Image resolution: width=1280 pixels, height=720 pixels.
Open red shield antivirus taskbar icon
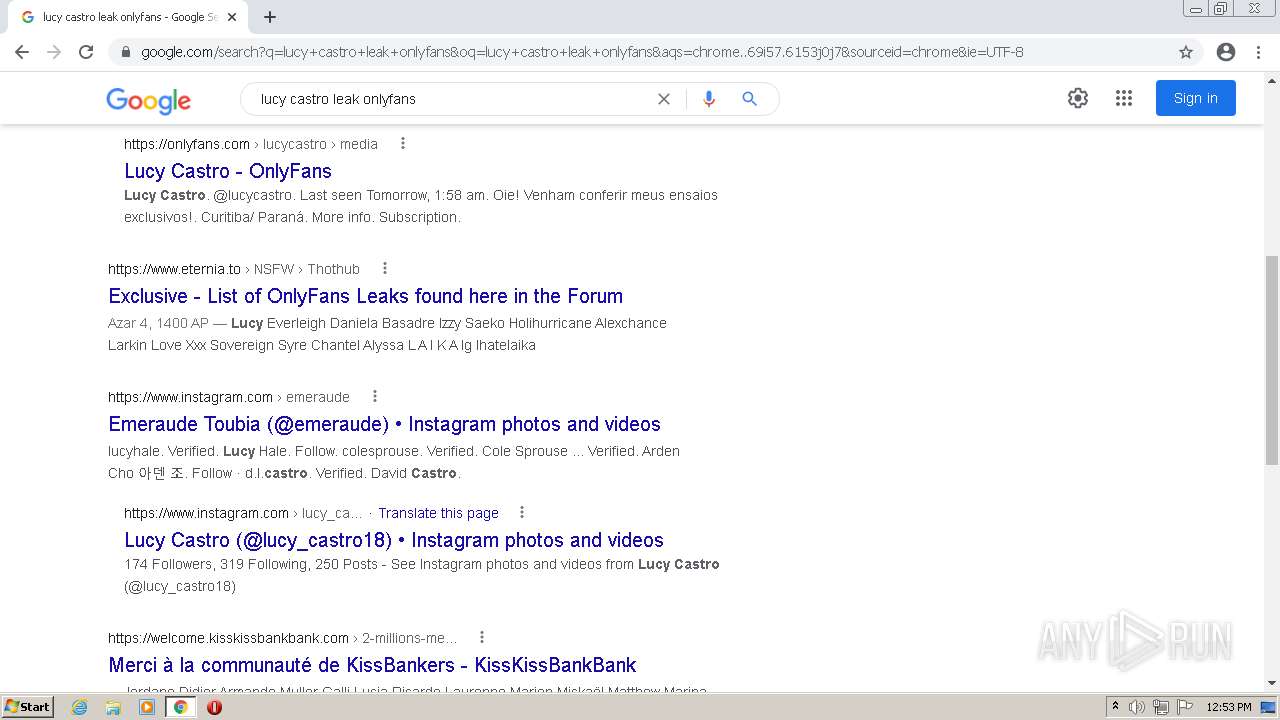214,707
